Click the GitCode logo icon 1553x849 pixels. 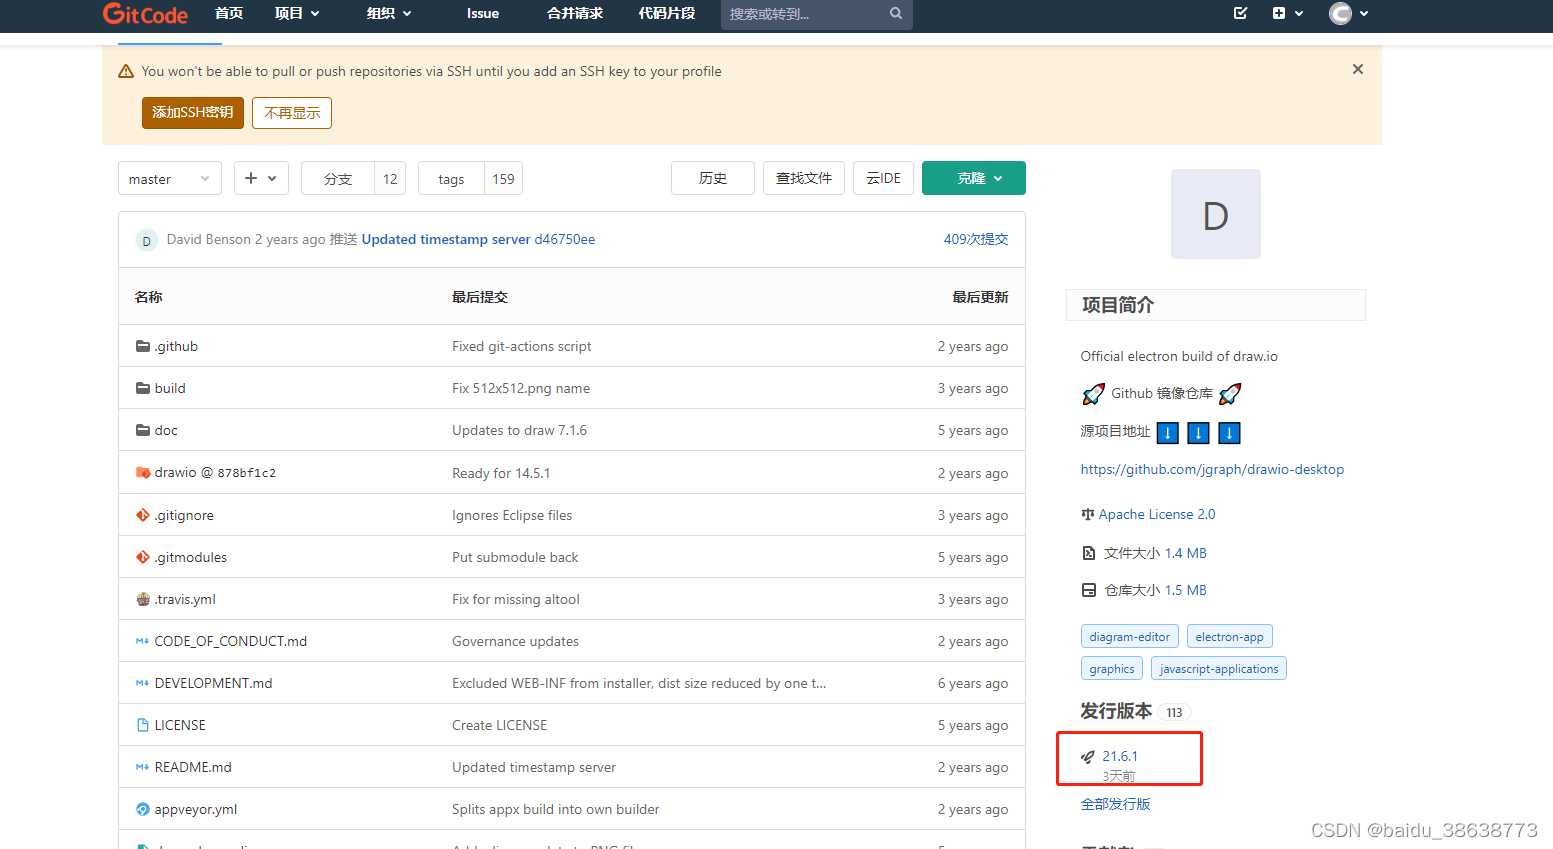pyautogui.click(x=113, y=14)
